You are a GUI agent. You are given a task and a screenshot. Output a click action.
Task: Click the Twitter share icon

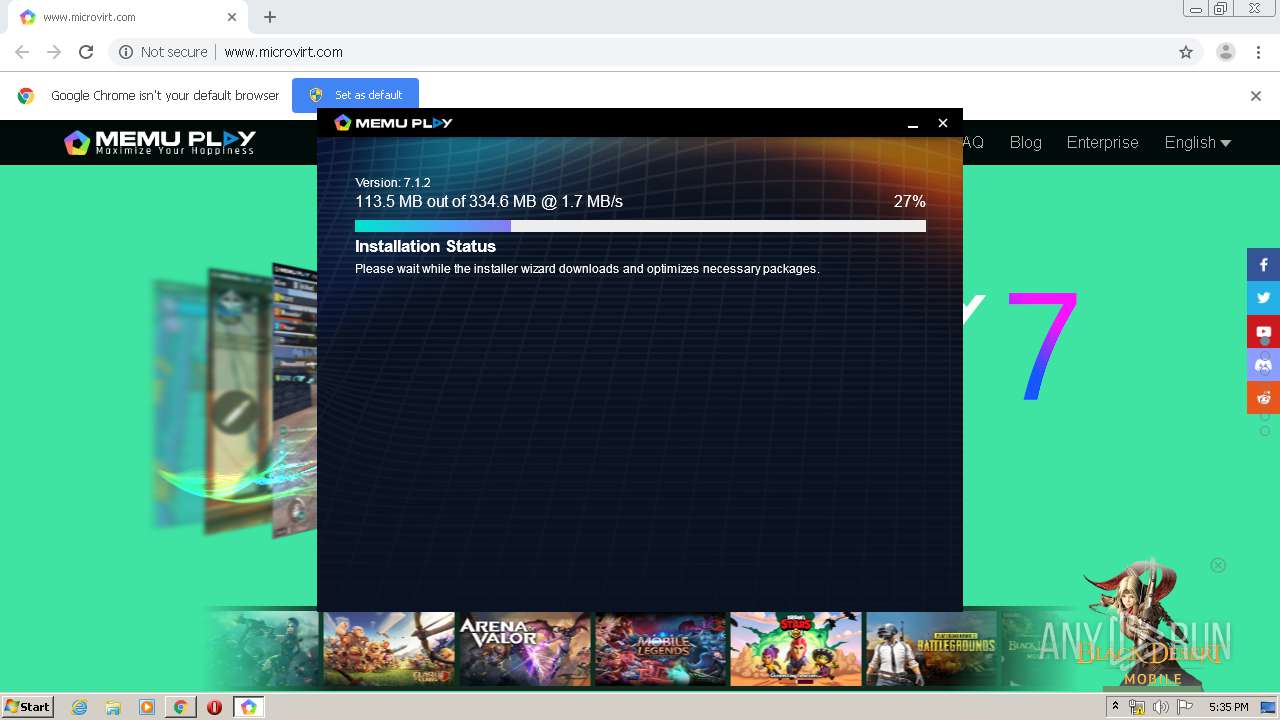click(x=1263, y=298)
